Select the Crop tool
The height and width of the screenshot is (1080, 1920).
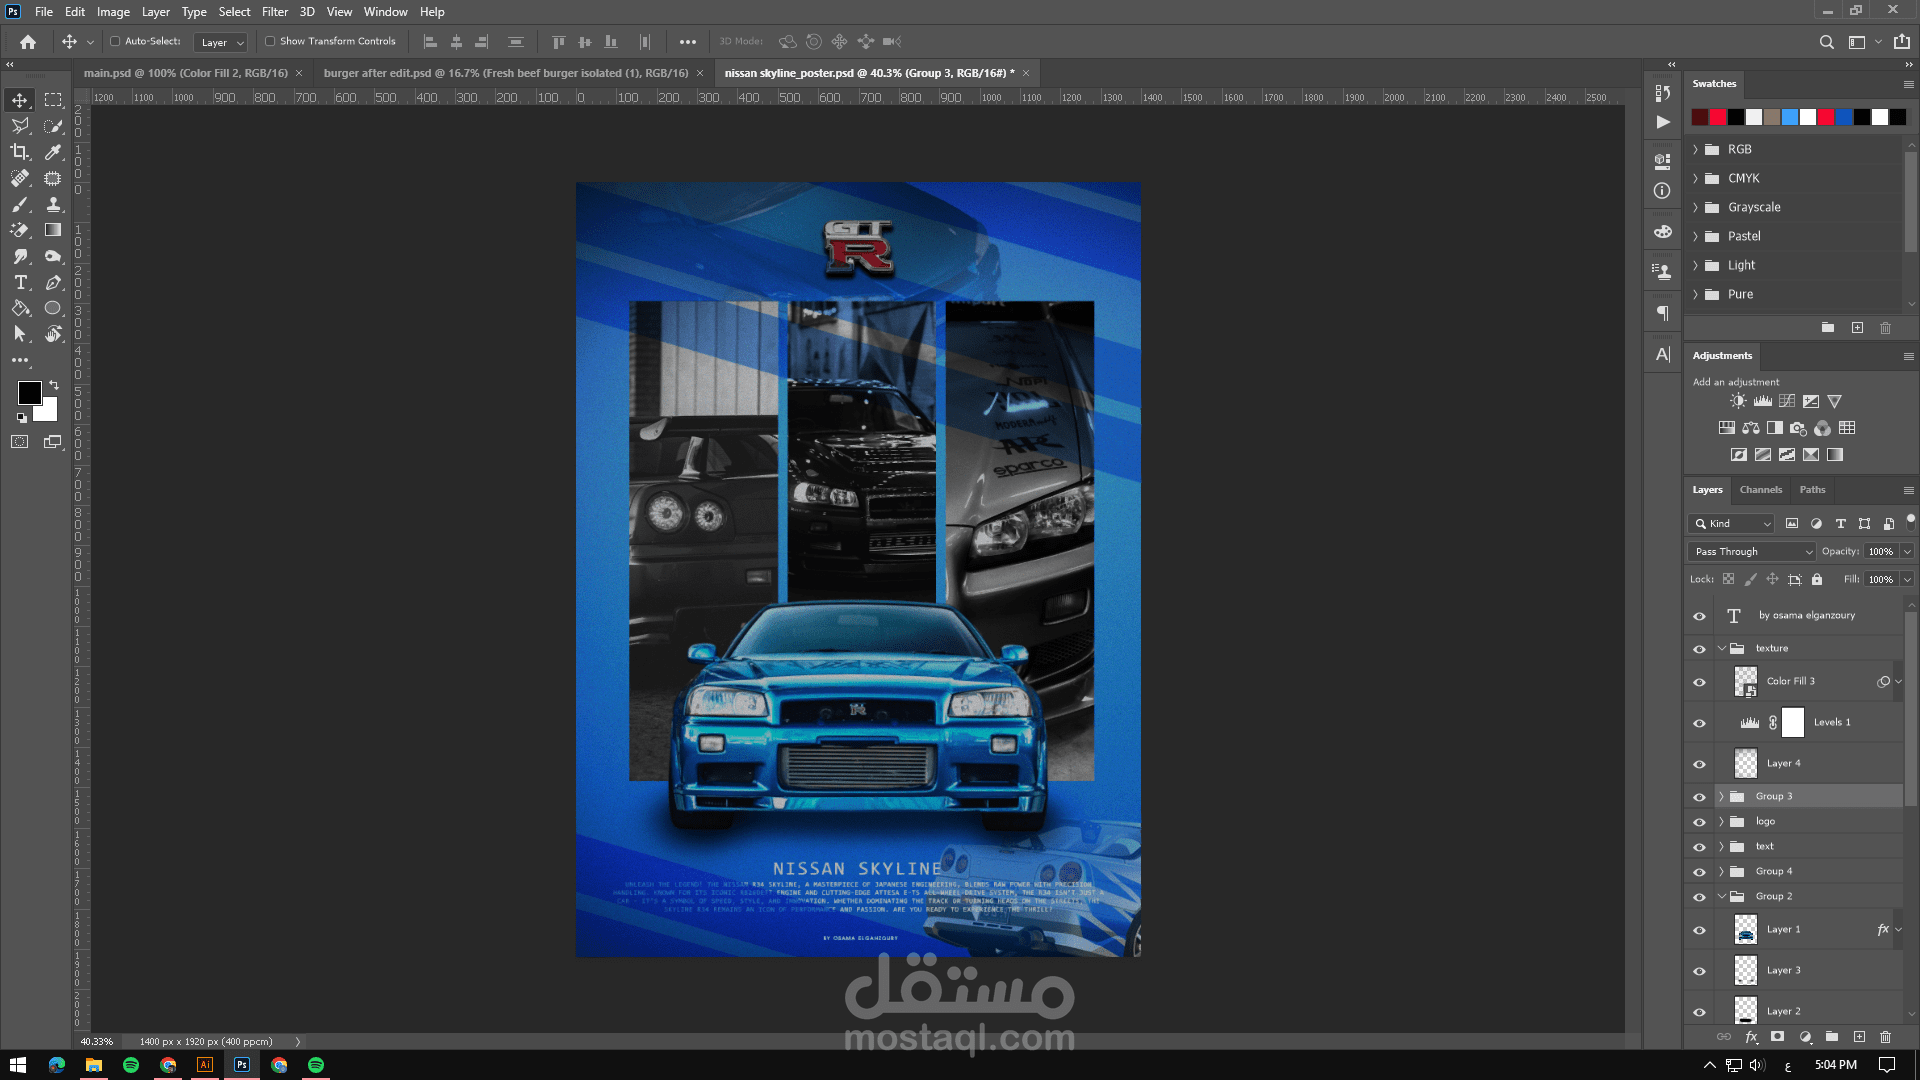(20, 152)
